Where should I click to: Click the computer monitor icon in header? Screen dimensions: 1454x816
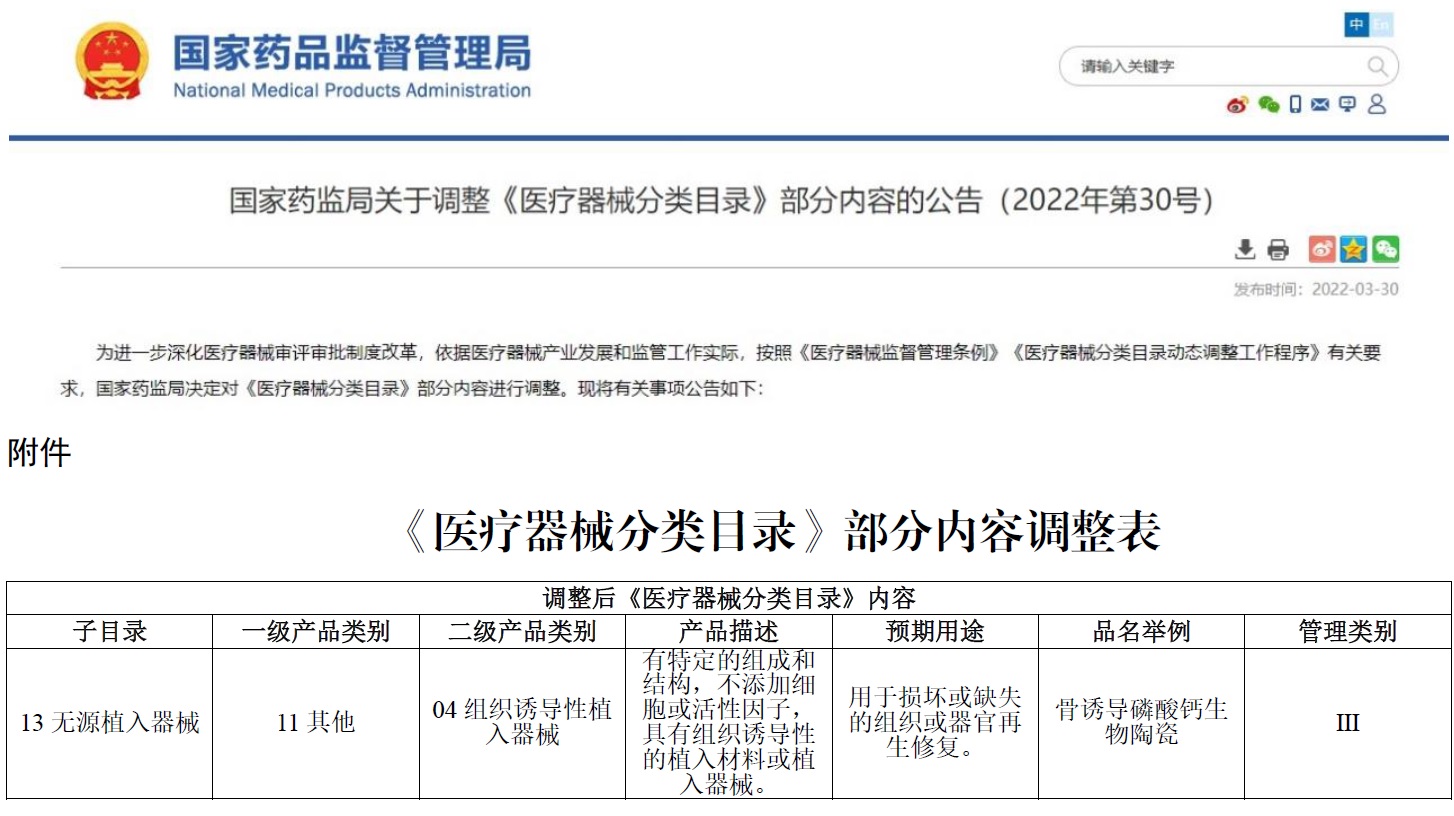point(1347,104)
